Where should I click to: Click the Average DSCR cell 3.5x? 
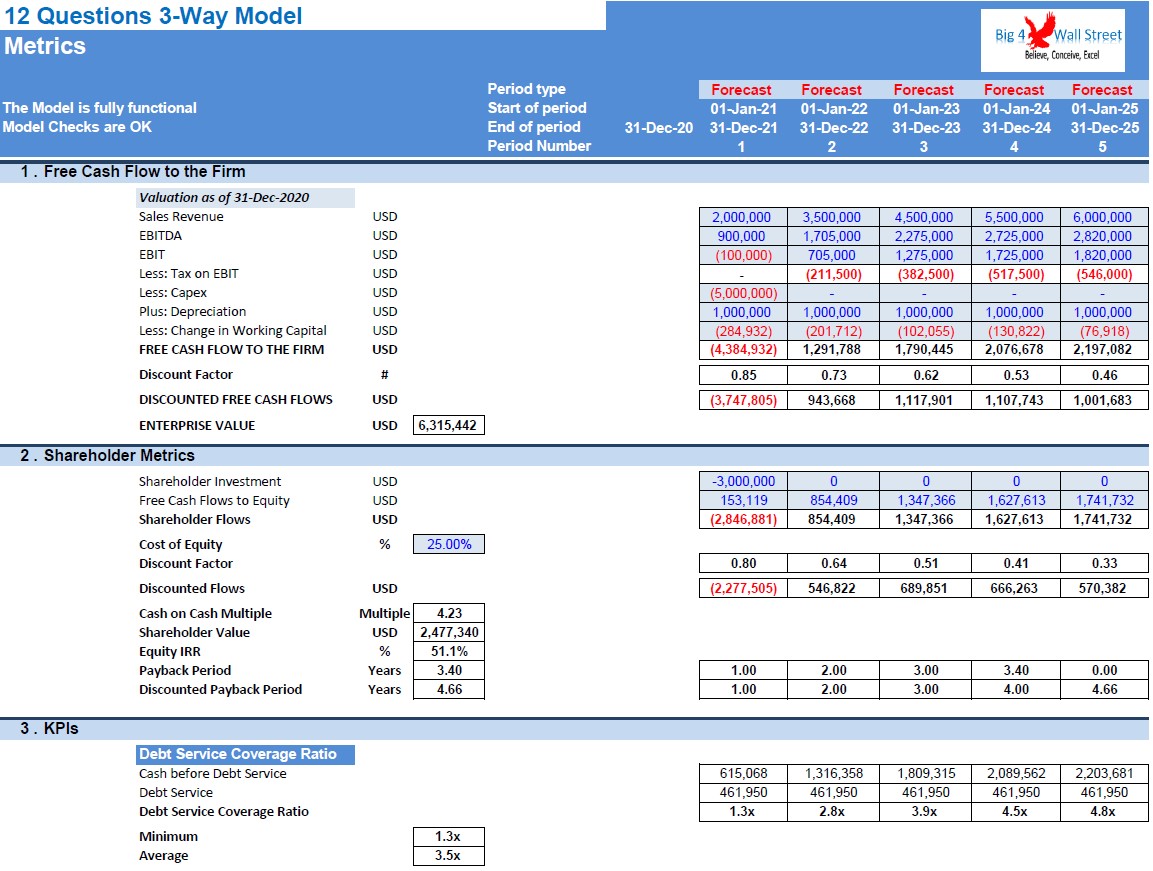tap(449, 856)
